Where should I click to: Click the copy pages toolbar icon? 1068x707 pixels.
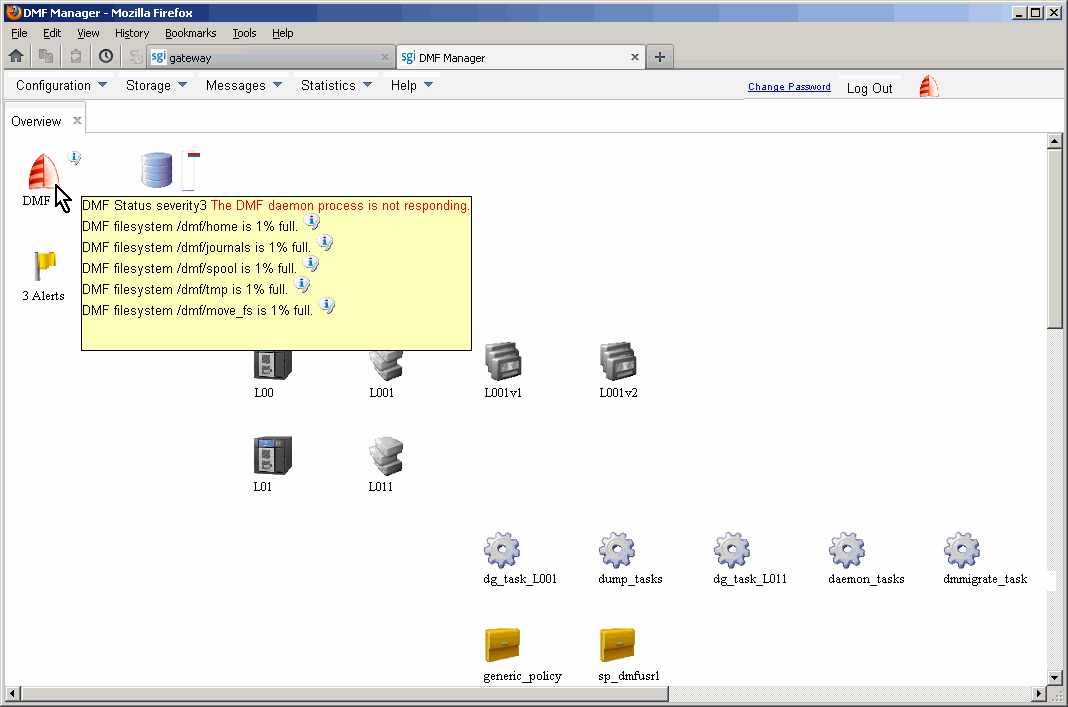coord(46,57)
